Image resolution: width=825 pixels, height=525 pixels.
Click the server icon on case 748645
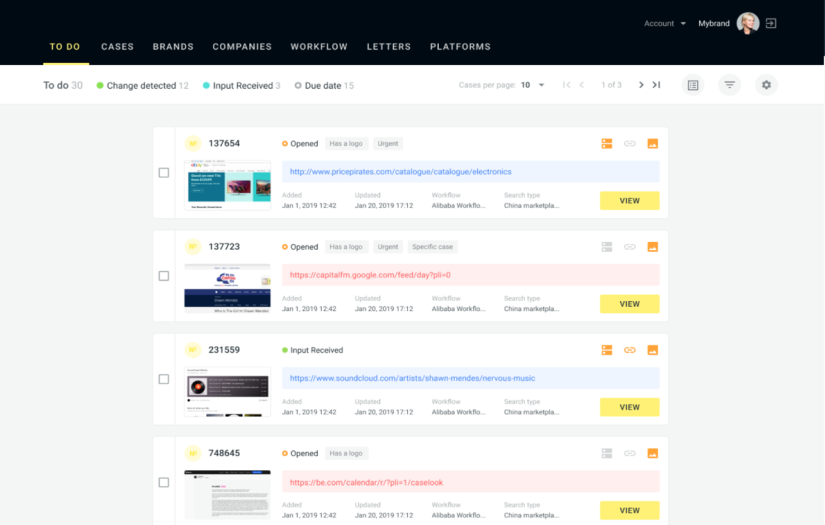607,453
